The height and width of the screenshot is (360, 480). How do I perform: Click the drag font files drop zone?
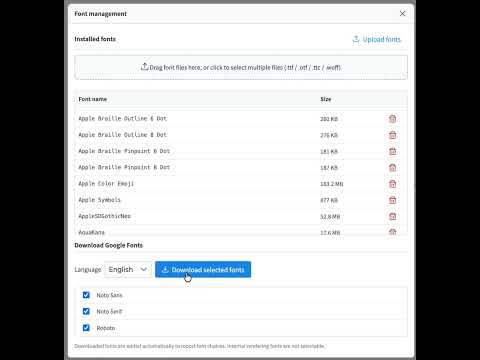click(241, 67)
